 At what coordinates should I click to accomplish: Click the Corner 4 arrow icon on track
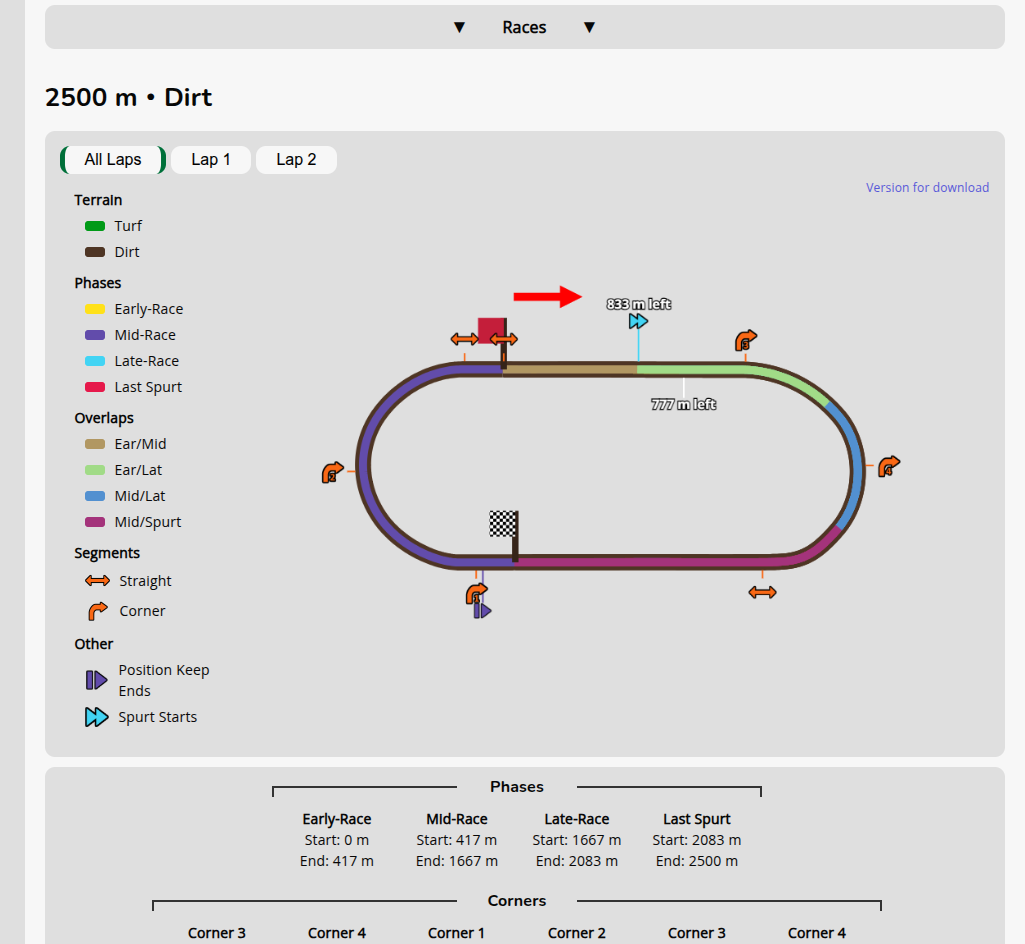coord(889,467)
